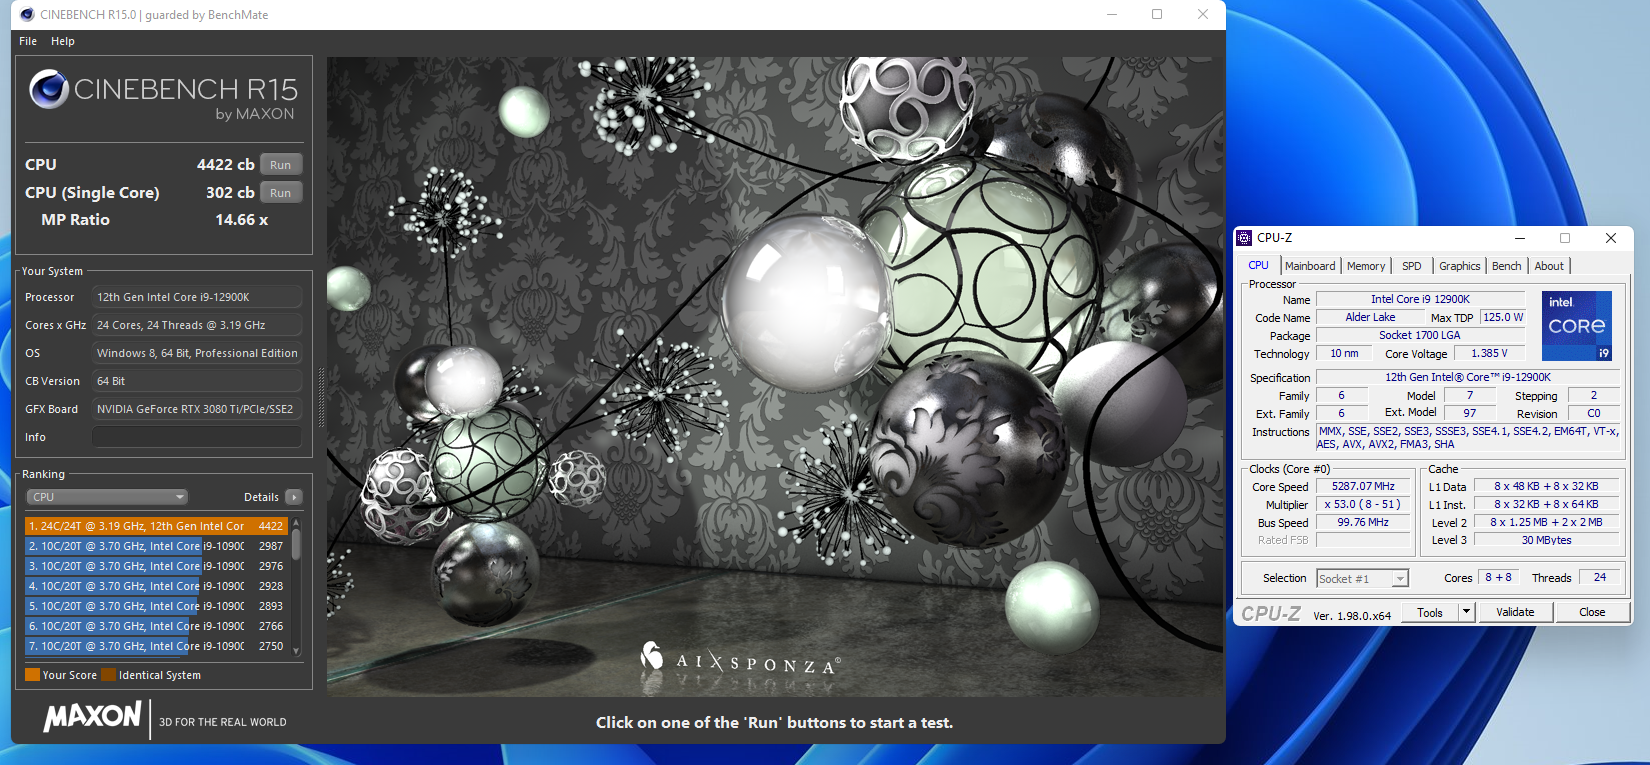Switch to the Bench tab in CPU-Z

[x=1506, y=266]
